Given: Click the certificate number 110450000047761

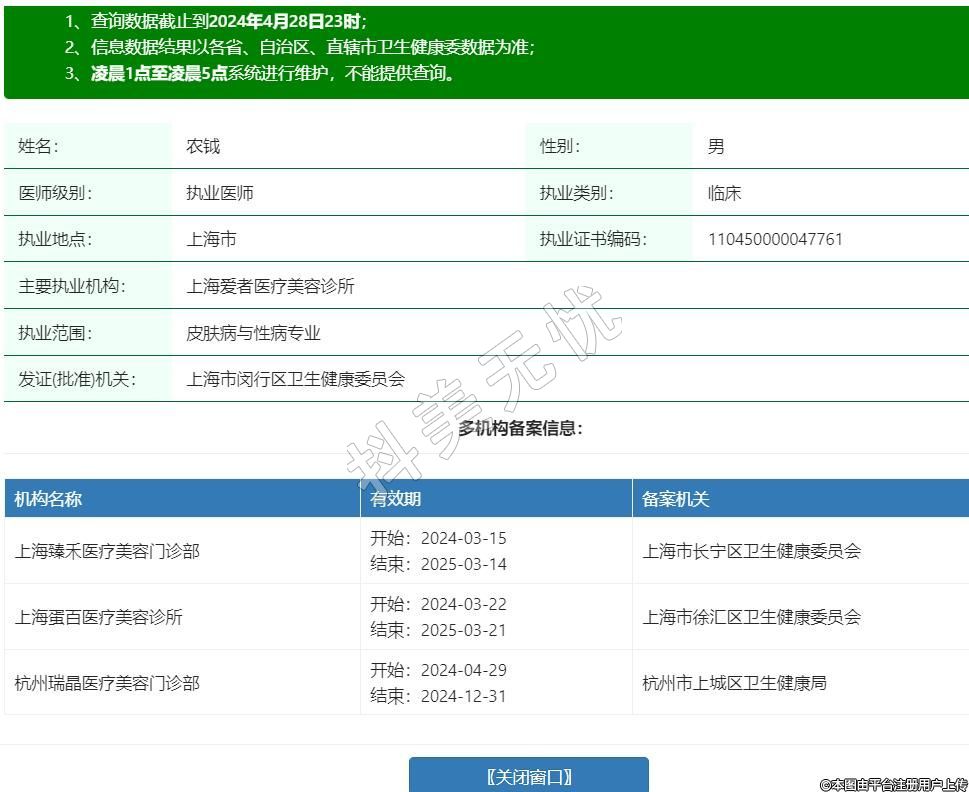Looking at the screenshot, I should (x=775, y=239).
